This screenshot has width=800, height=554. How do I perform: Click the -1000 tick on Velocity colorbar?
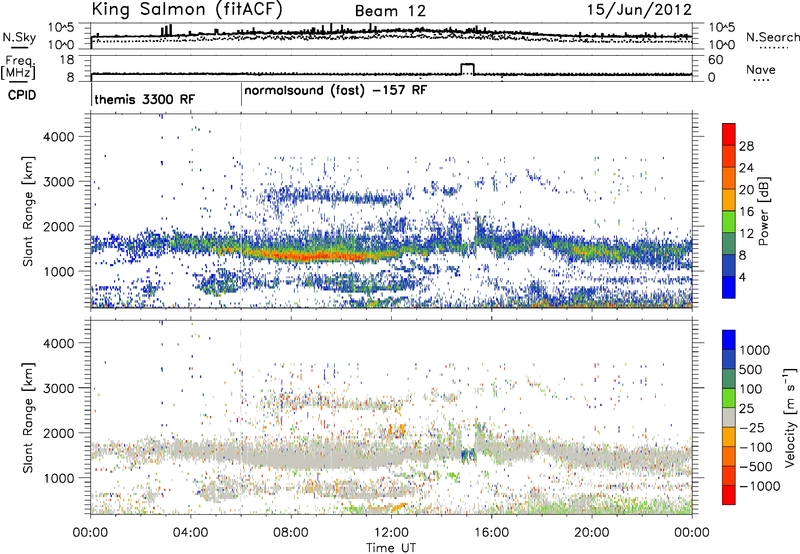pyautogui.click(x=759, y=486)
